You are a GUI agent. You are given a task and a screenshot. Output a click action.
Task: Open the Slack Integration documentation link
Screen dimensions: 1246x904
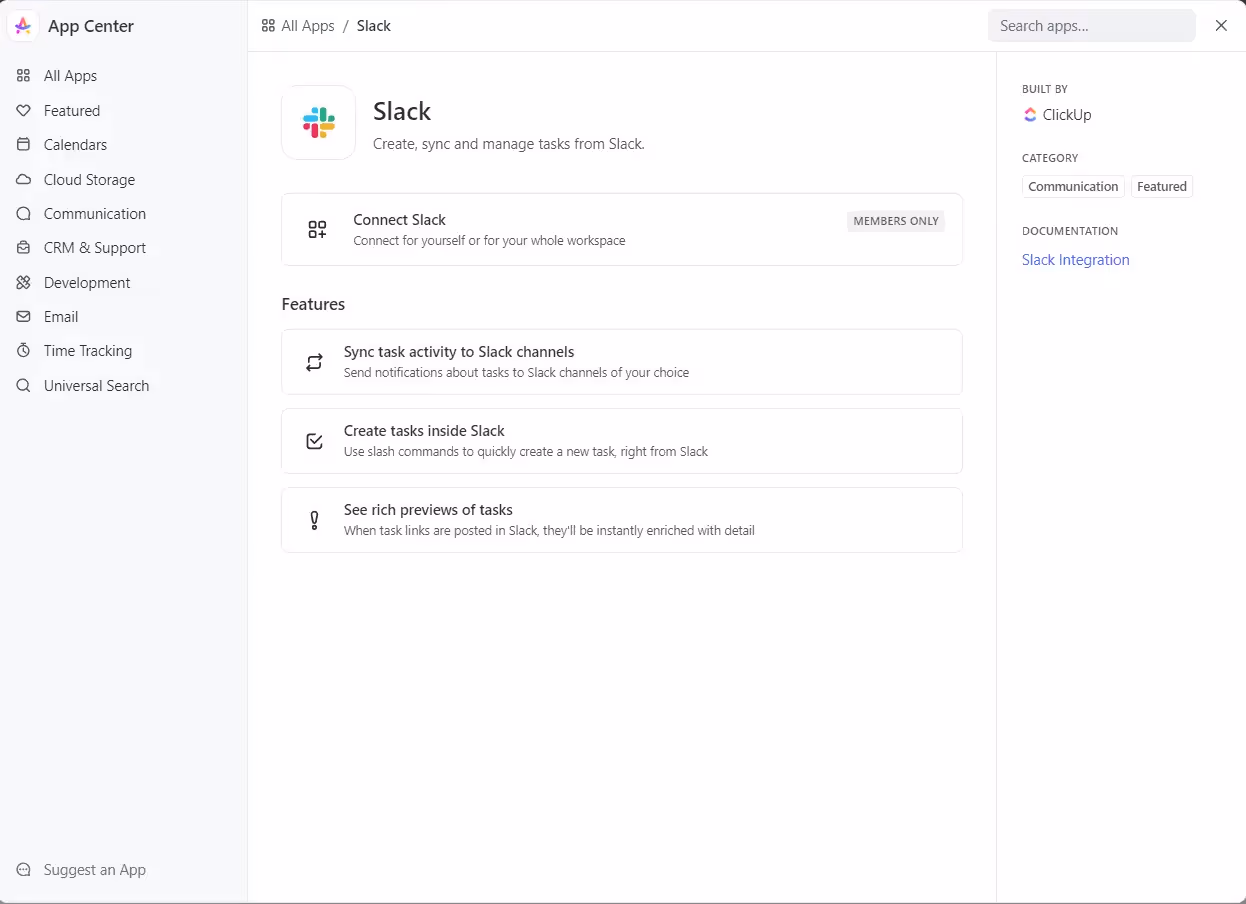pos(1075,259)
